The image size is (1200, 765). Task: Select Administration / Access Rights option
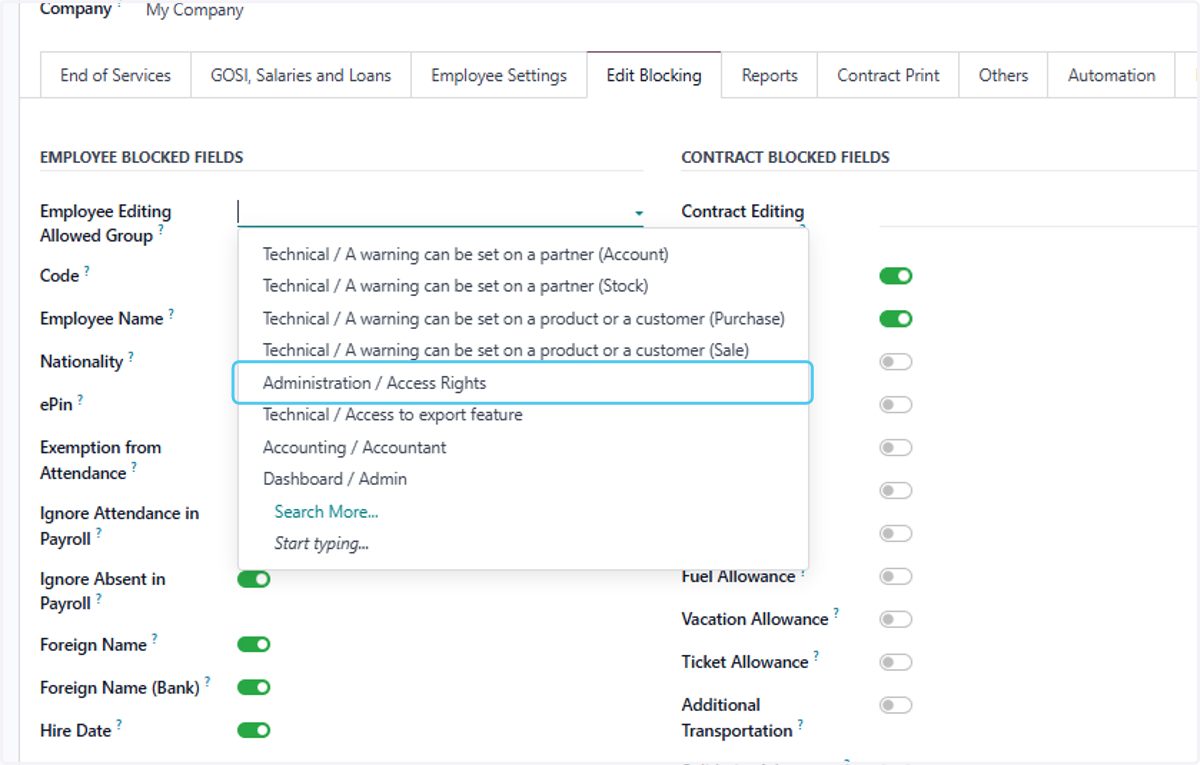(x=523, y=382)
